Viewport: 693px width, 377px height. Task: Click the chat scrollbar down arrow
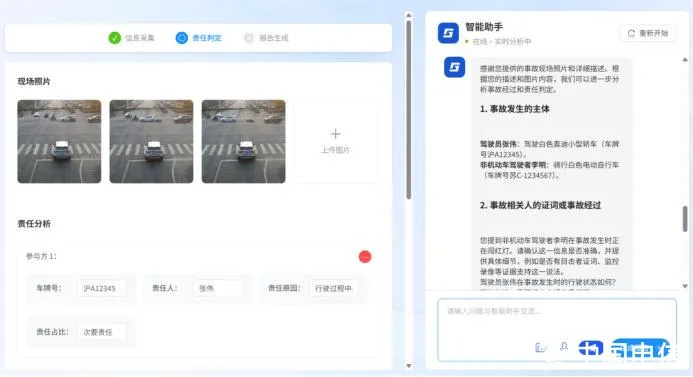click(x=685, y=286)
